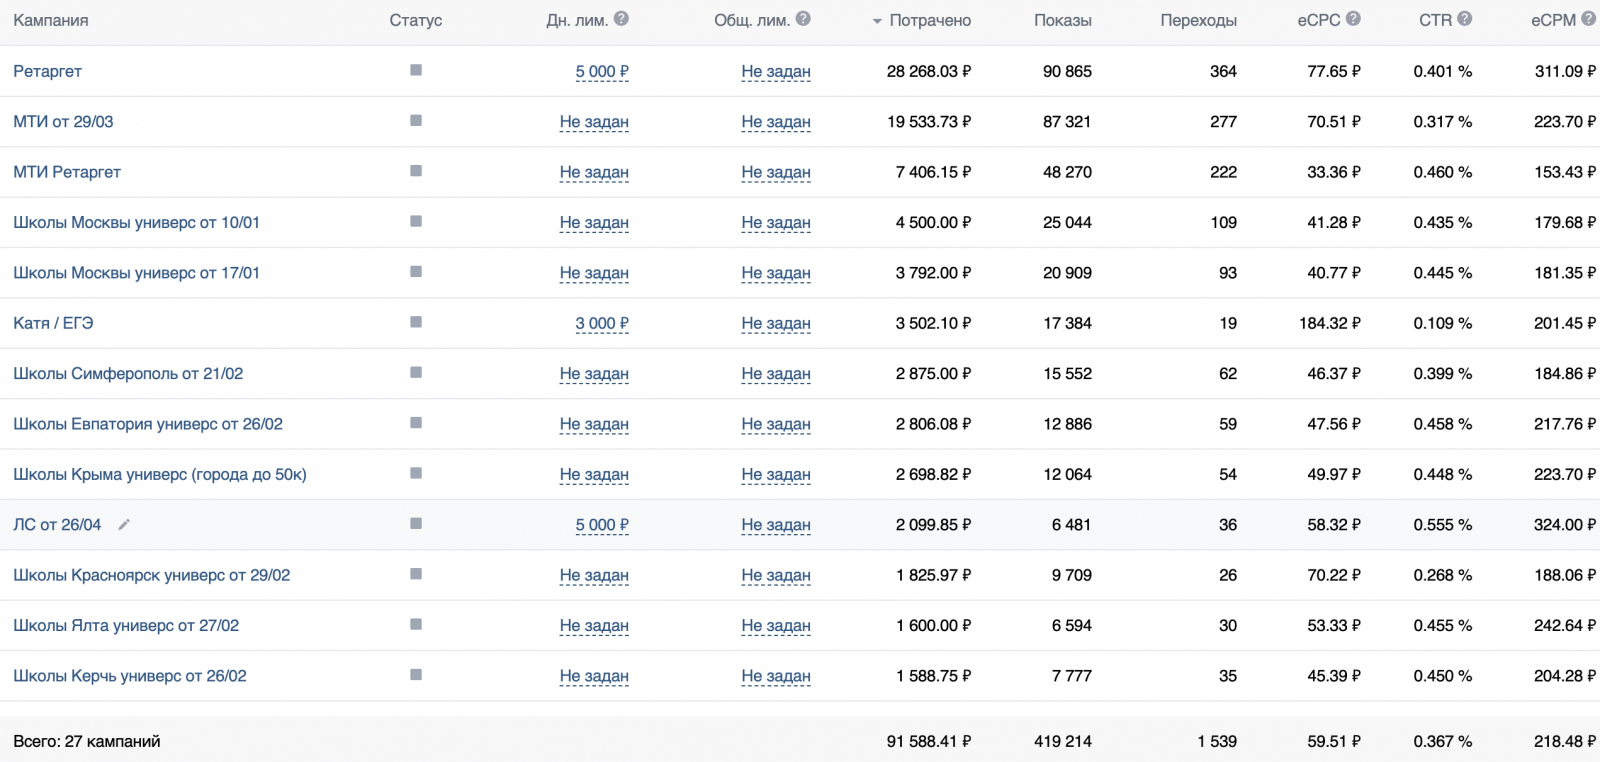1600x762 pixels.
Task: Click status square icon for Катя / ЕГЭ
Action: click(x=416, y=322)
